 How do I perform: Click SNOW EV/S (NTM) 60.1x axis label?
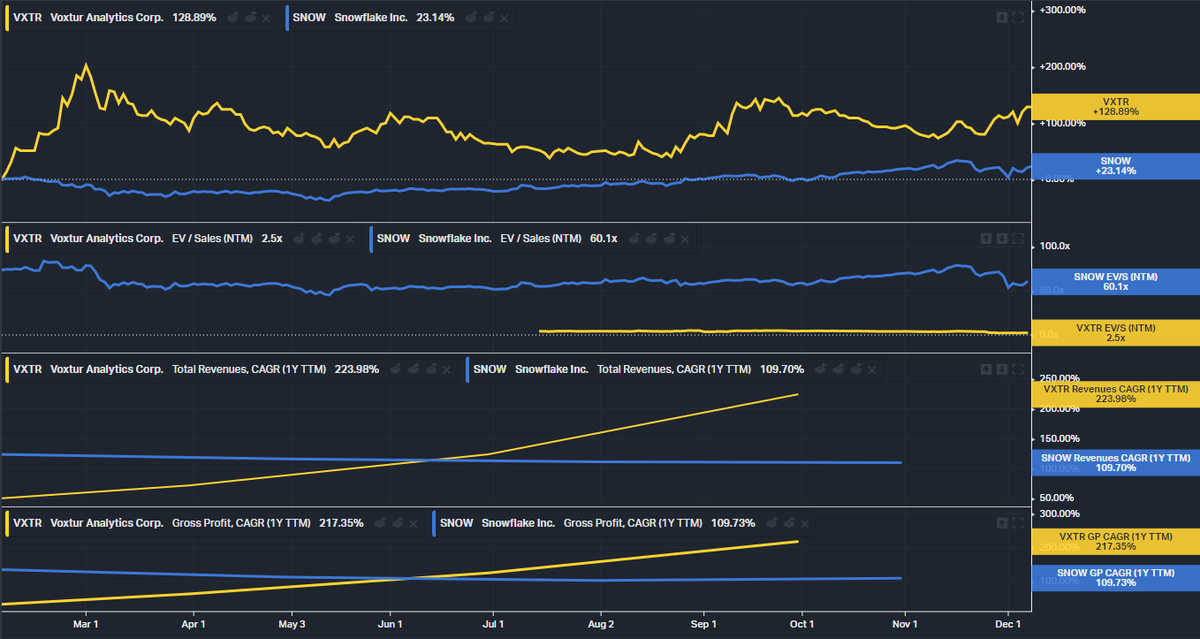pyautogui.click(x=1115, y=281)
